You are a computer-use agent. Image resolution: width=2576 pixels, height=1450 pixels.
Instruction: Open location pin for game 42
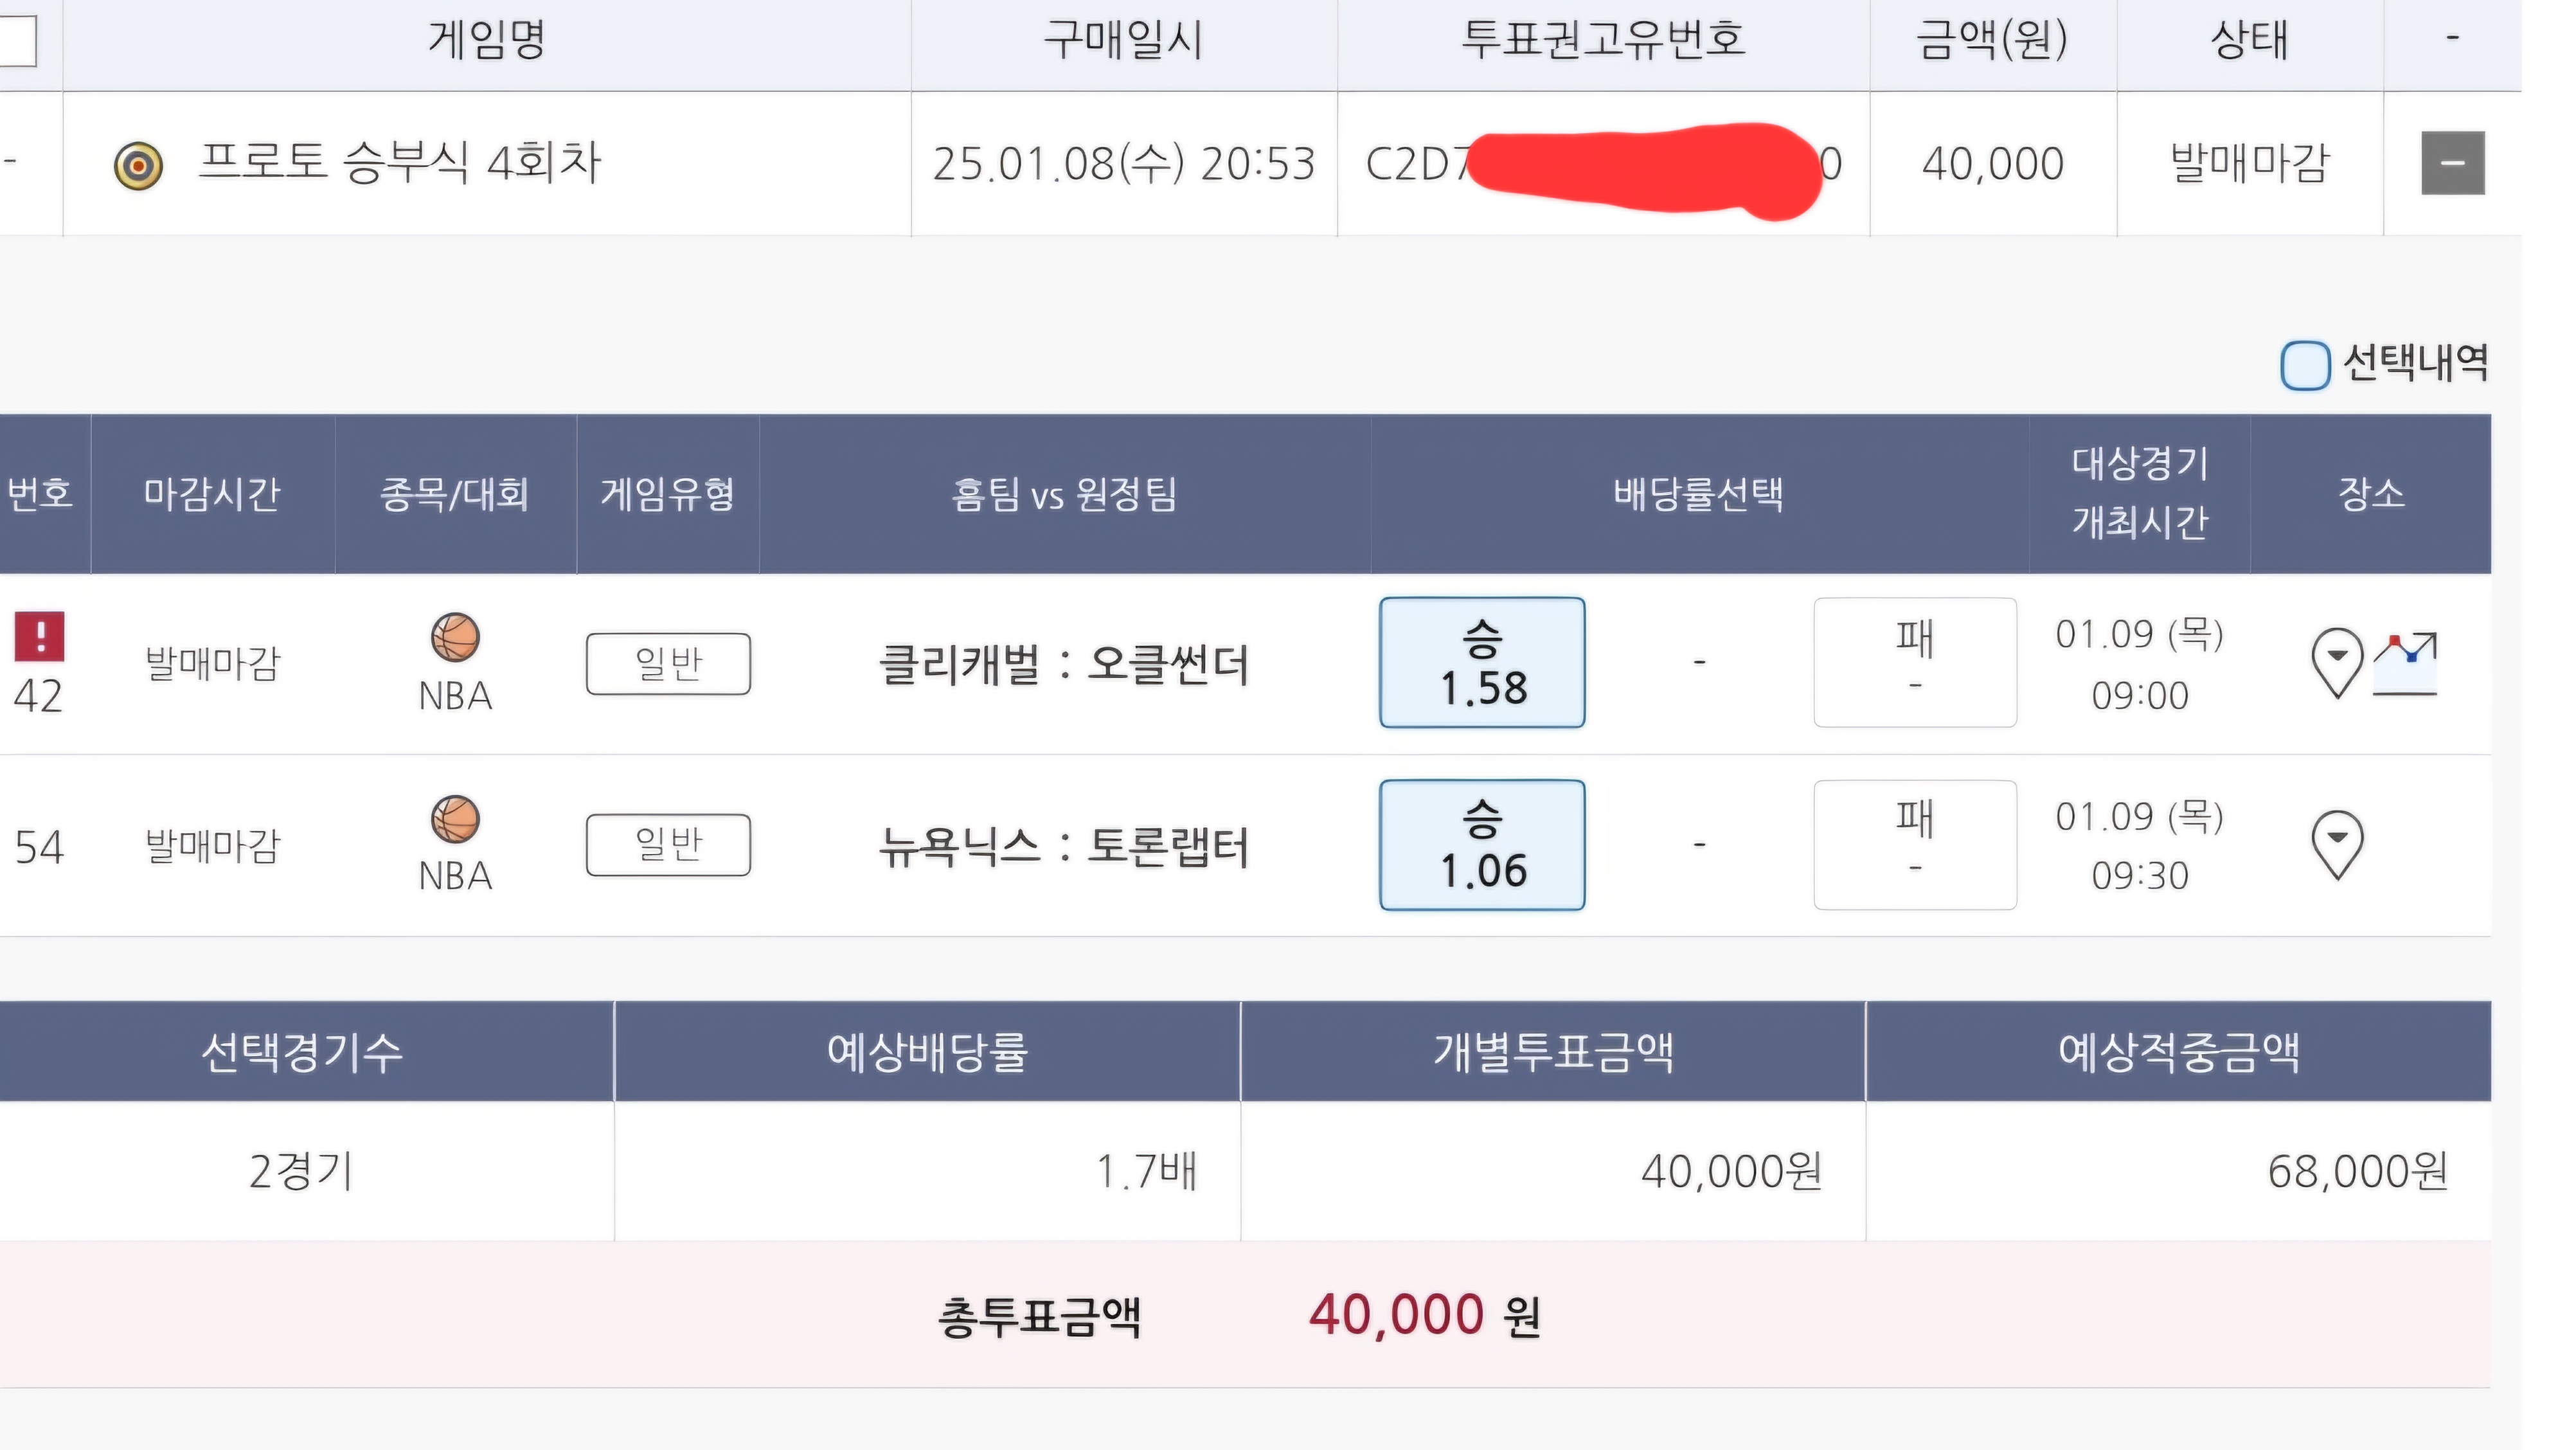[2337, 661]
